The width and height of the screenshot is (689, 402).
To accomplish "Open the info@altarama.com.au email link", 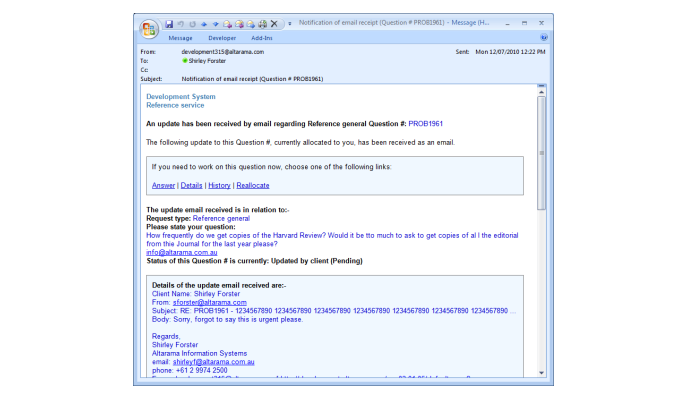I will pyautogui.click(x=181, y=252).
